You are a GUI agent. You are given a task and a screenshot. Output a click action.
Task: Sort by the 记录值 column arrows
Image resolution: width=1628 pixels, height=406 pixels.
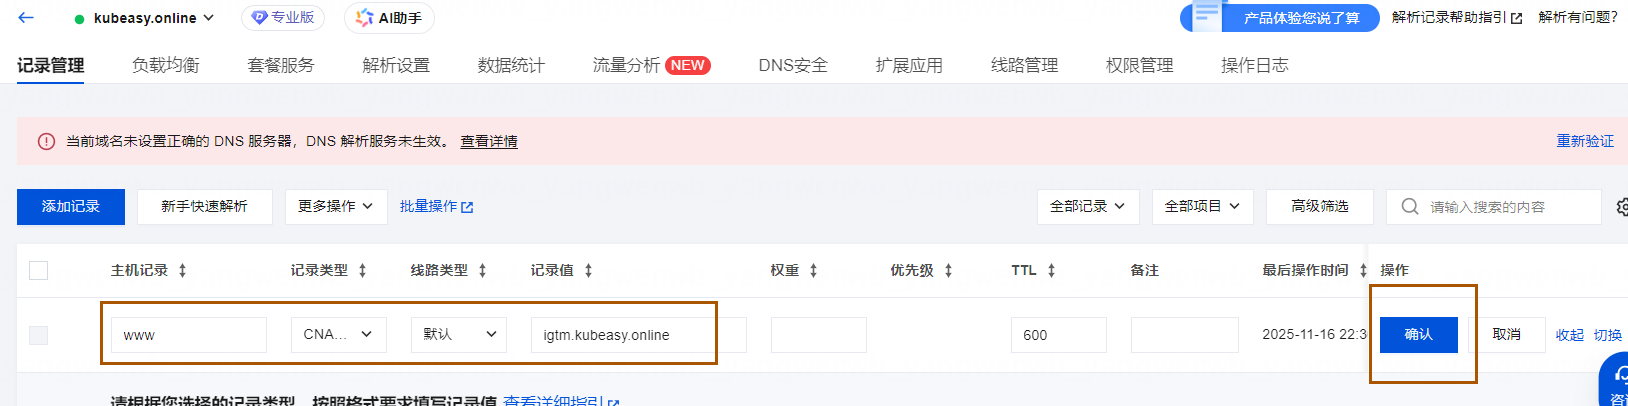click(588, 270)
